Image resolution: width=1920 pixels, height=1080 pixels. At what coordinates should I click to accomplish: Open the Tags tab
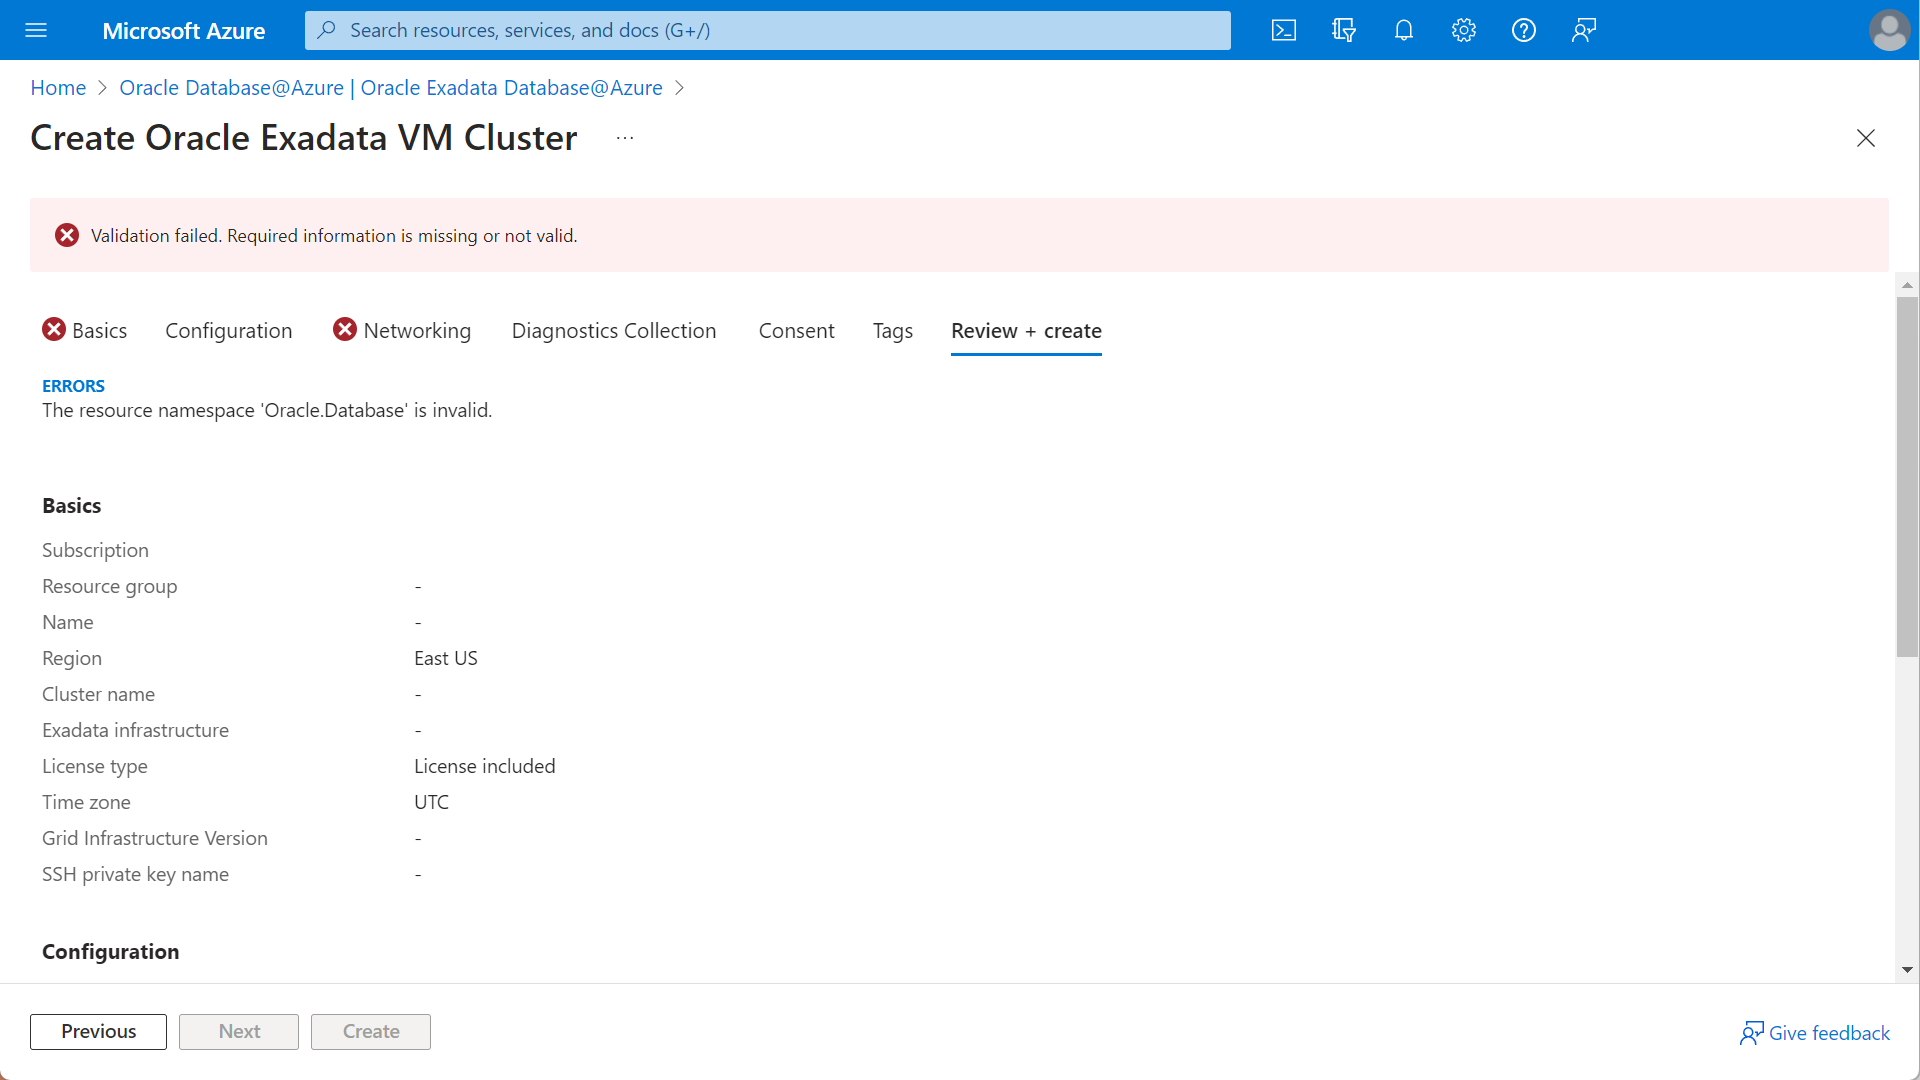(892, 330)
